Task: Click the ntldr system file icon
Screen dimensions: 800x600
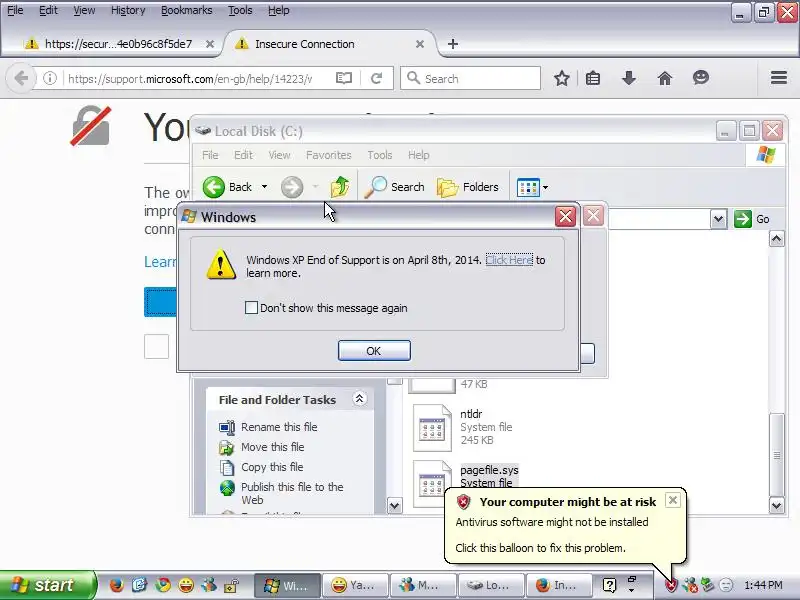Action: coord(432,428)
